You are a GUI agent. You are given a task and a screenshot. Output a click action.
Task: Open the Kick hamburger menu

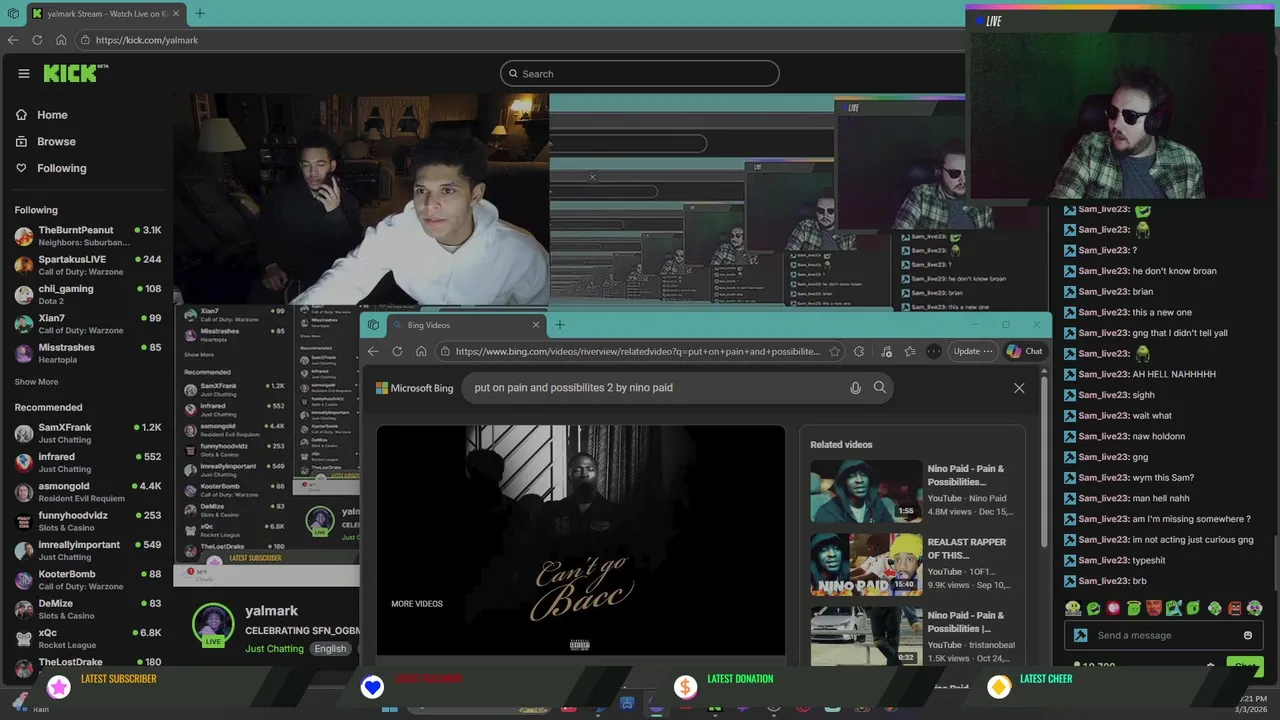(x=24, y=73)
